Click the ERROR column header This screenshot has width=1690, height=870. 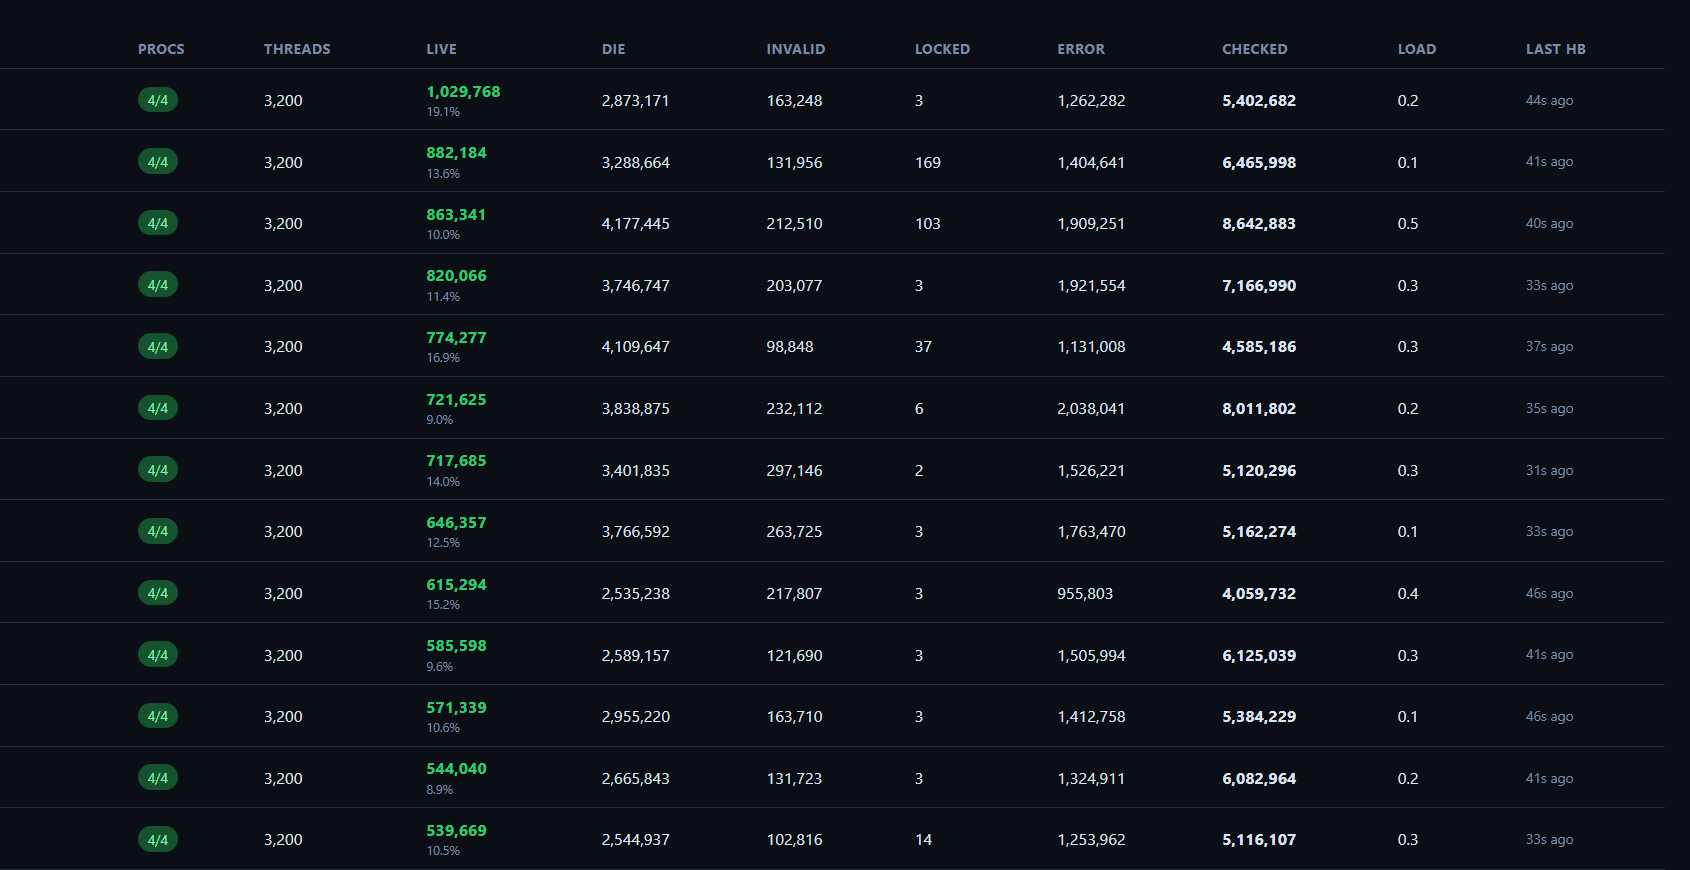[1081, 49]
